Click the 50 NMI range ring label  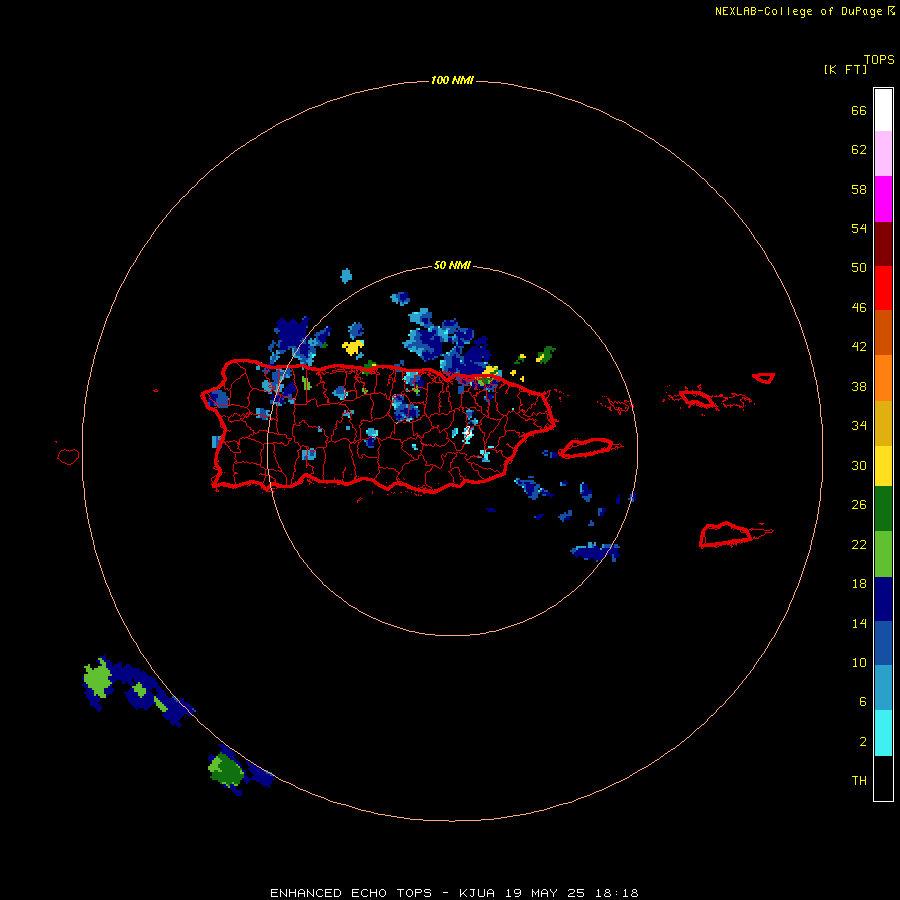pyautogui.click(x=452, y=265)
